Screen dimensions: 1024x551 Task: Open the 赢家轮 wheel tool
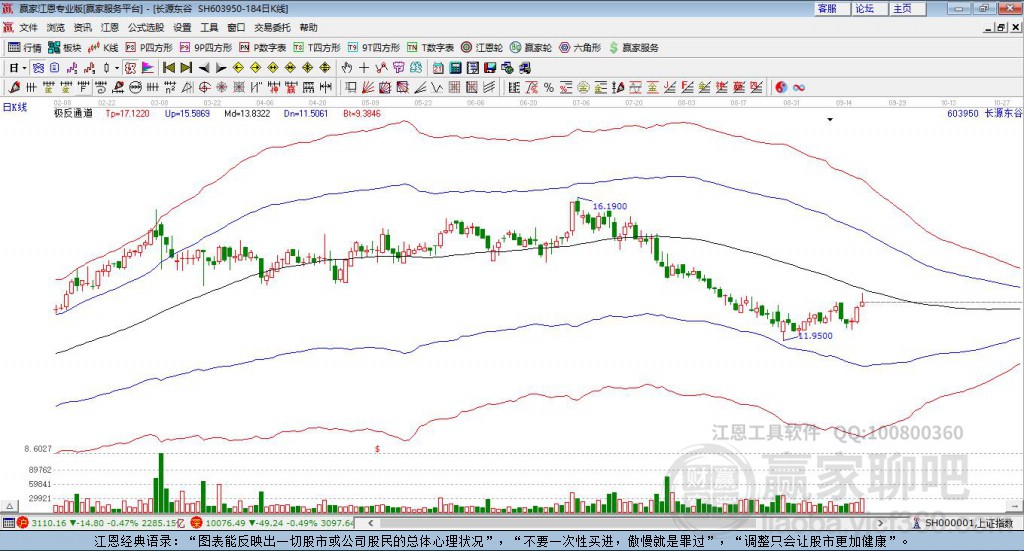(x=531, y=48)
